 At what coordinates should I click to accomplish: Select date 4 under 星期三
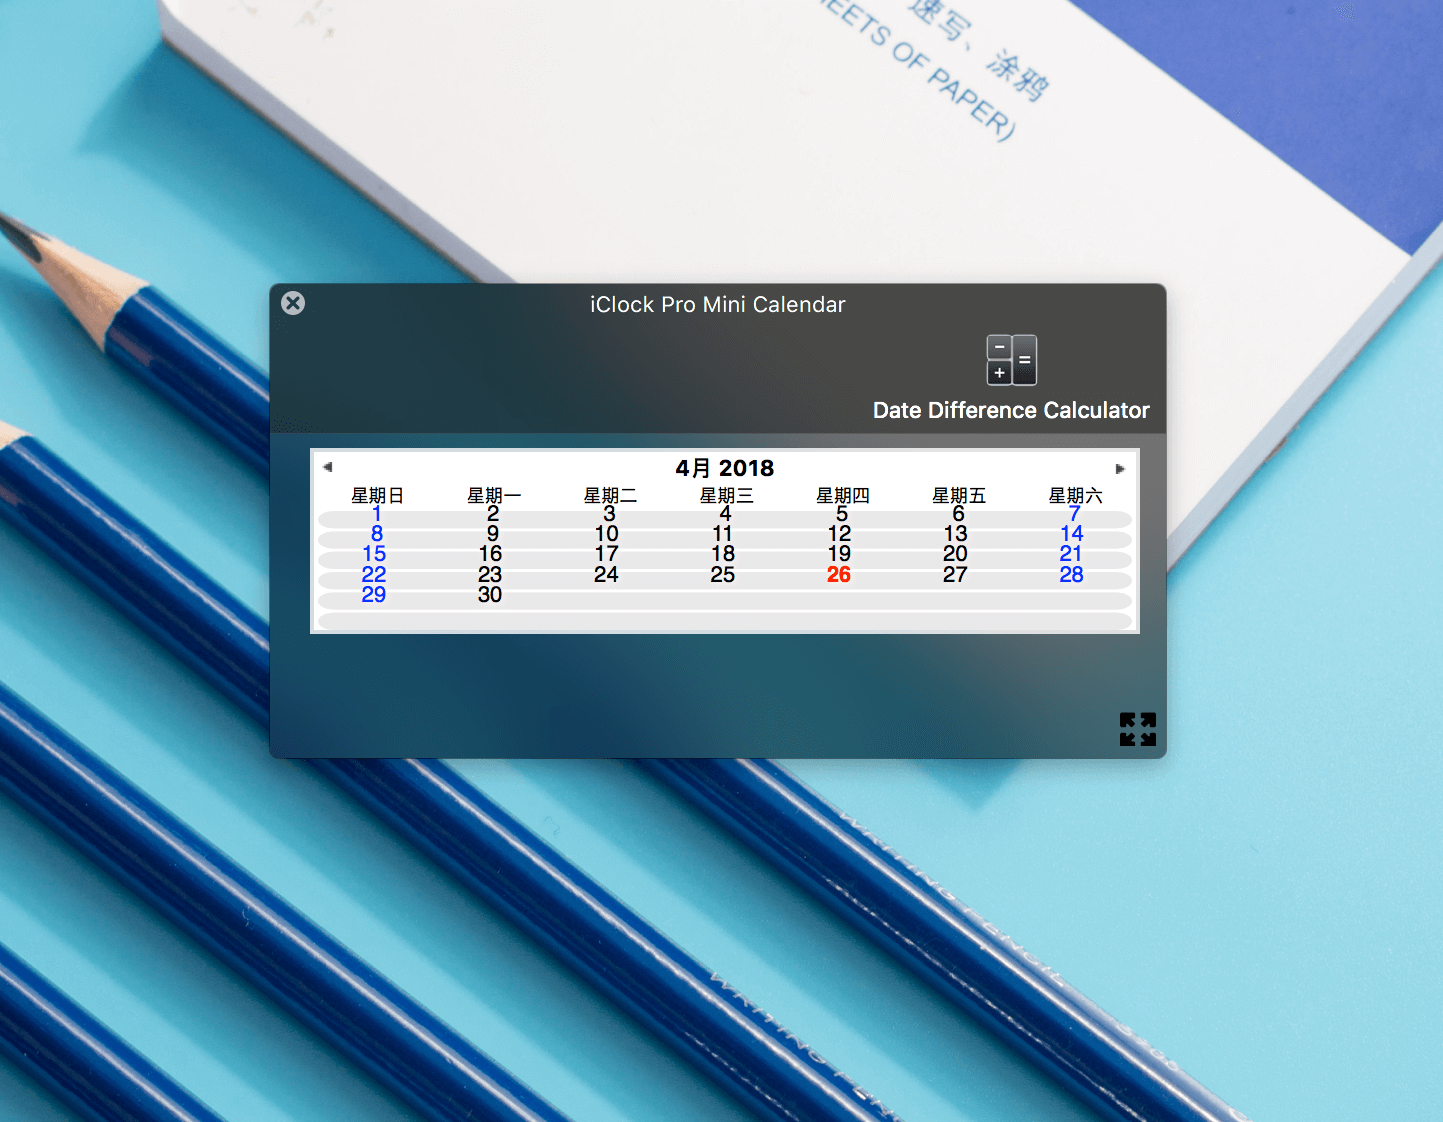click(725, 513)
